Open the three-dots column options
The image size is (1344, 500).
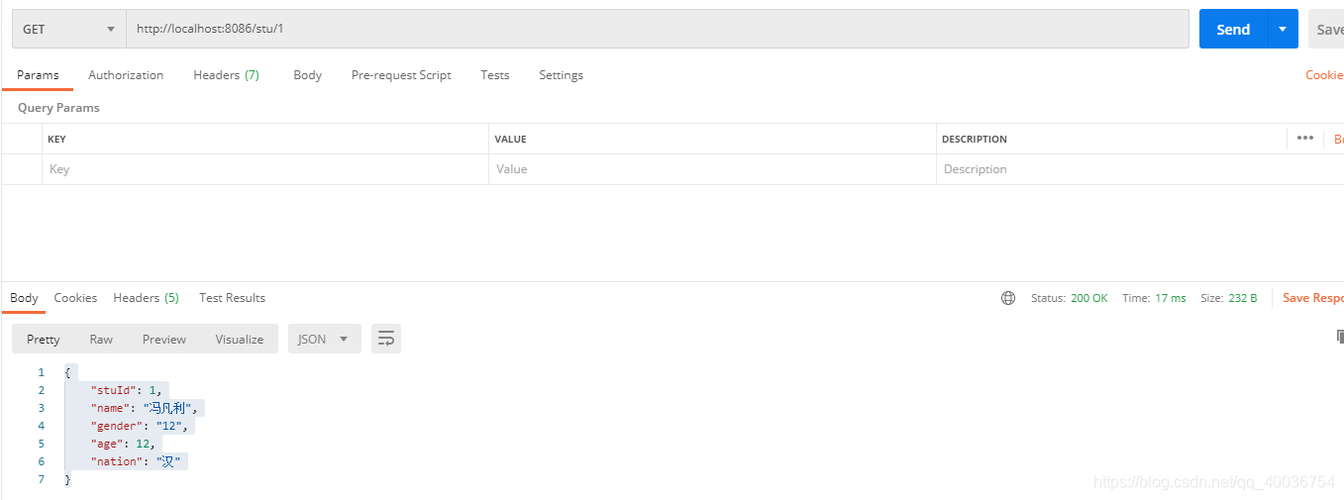point(1304,138)
